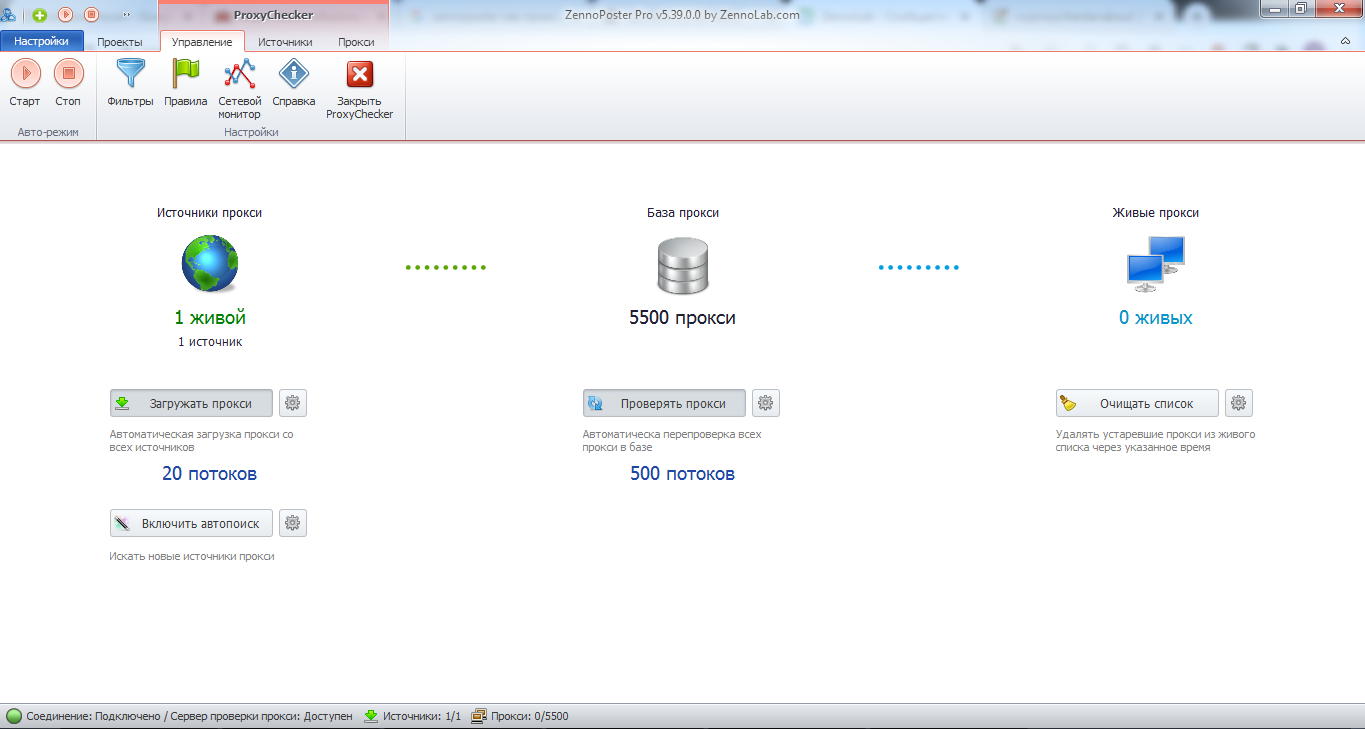This screenshot has height=729, width=1365.
Task: Click the База прокси database icon
Action: pyautogui.click(x=682, y=265)
